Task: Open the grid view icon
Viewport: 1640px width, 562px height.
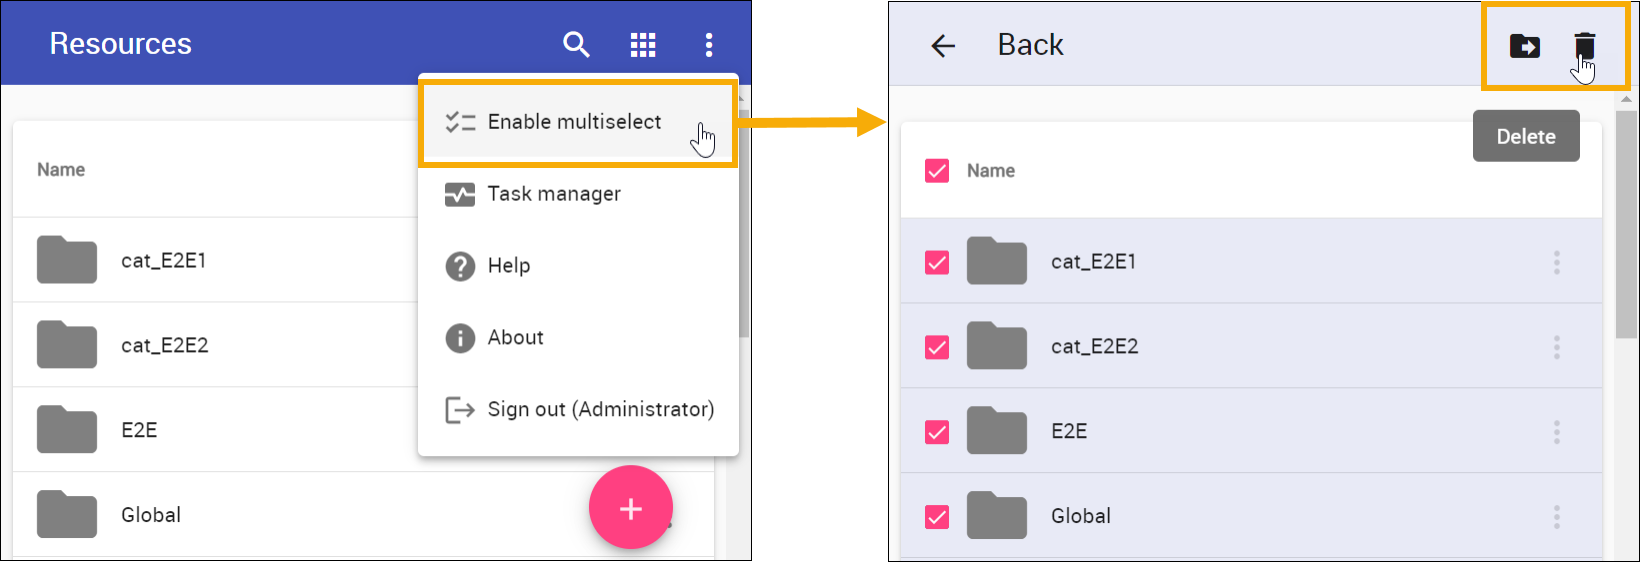Action: [643, 44]
